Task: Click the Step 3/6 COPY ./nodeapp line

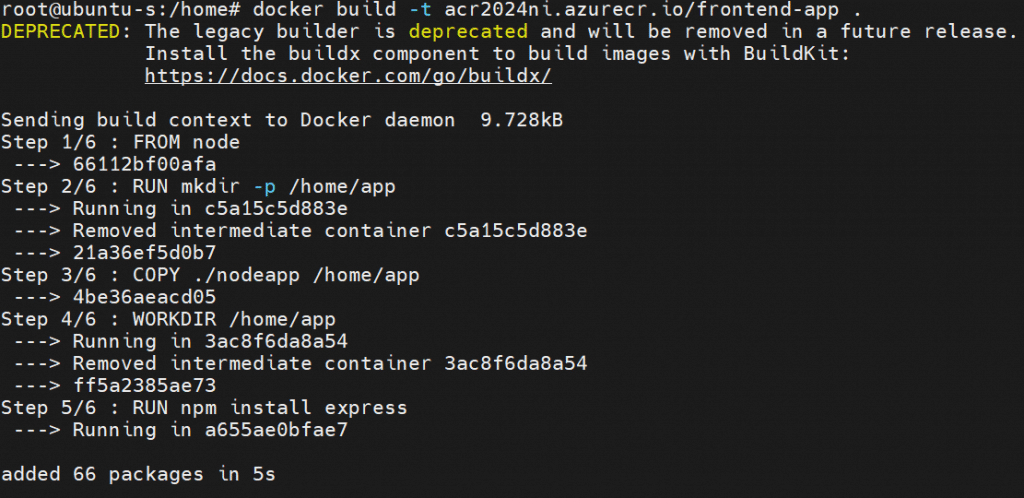Action: (211, 274)
